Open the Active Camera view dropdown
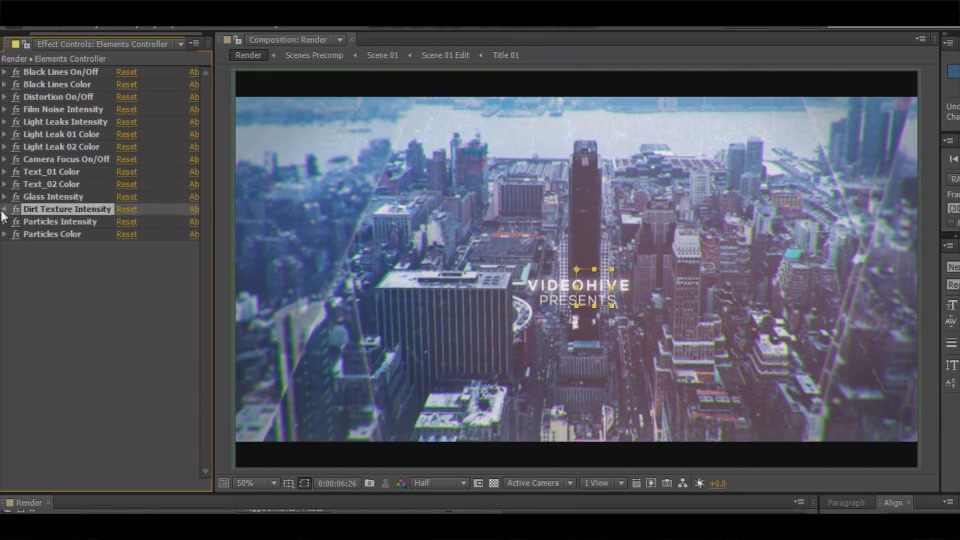 click(539, 483)
